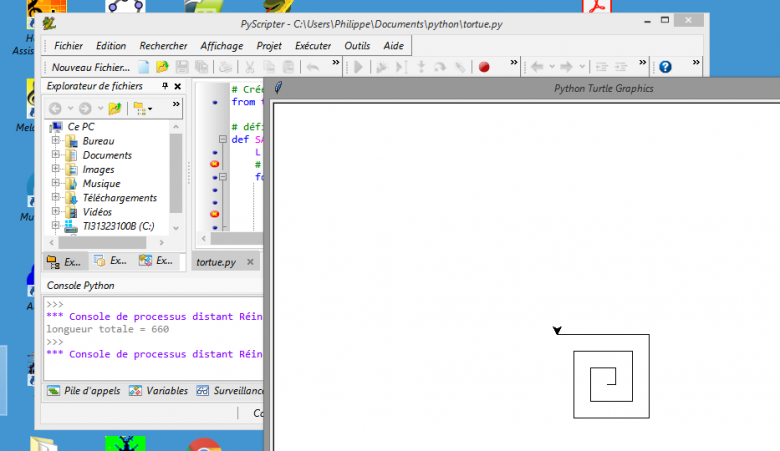Click the red Stop/Abort debugging icon
Viewport: 780px width, 451px height.
[484, 67]
